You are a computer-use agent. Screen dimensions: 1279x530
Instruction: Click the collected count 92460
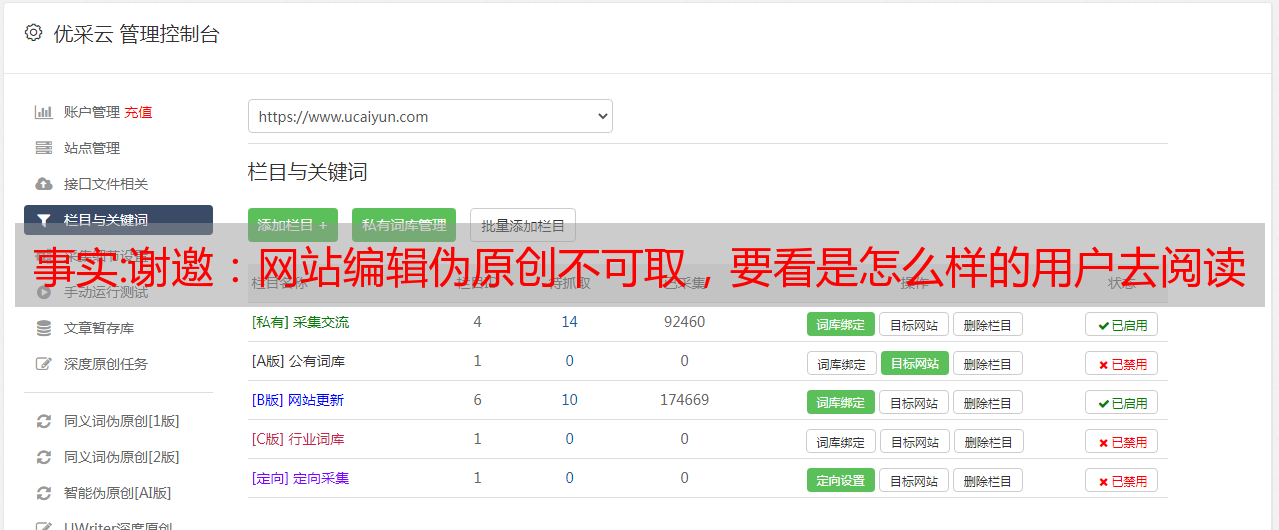(x=684, y=322)
